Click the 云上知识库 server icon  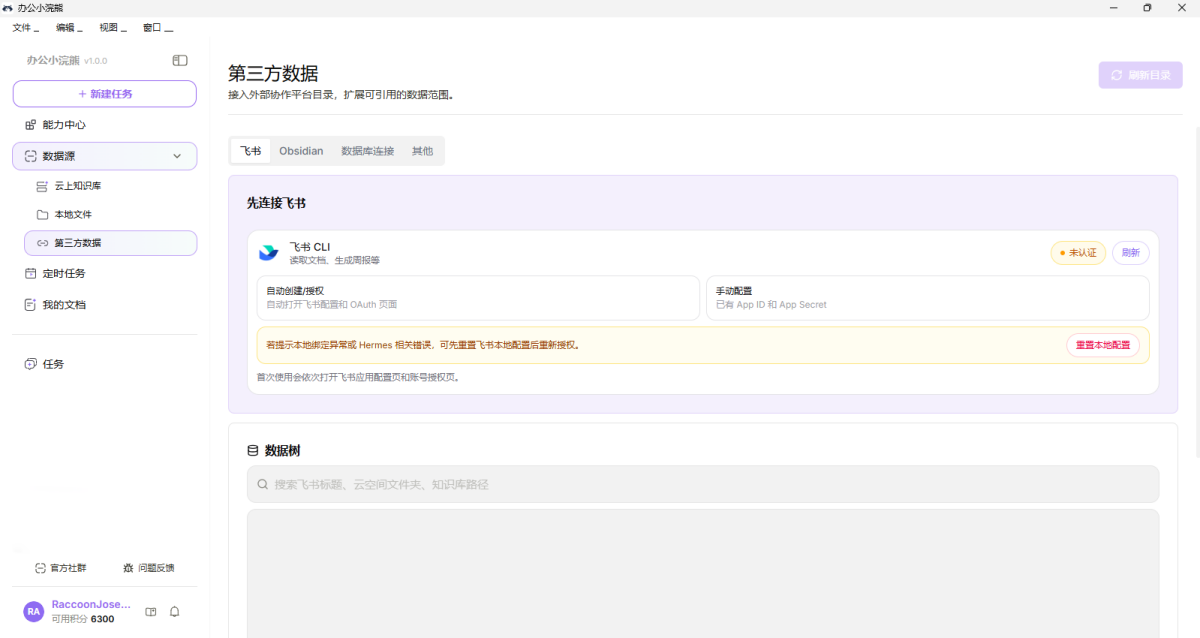[42, 186]
